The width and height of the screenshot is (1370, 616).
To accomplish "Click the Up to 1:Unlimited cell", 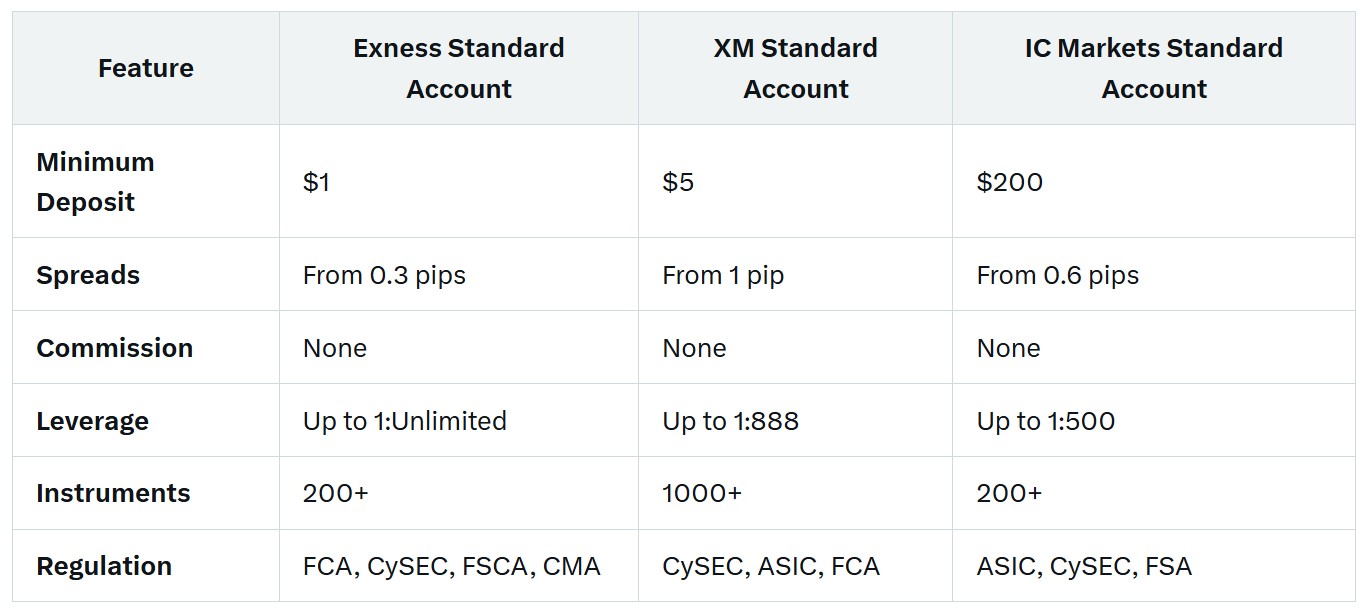I will (x=405, y=421).
